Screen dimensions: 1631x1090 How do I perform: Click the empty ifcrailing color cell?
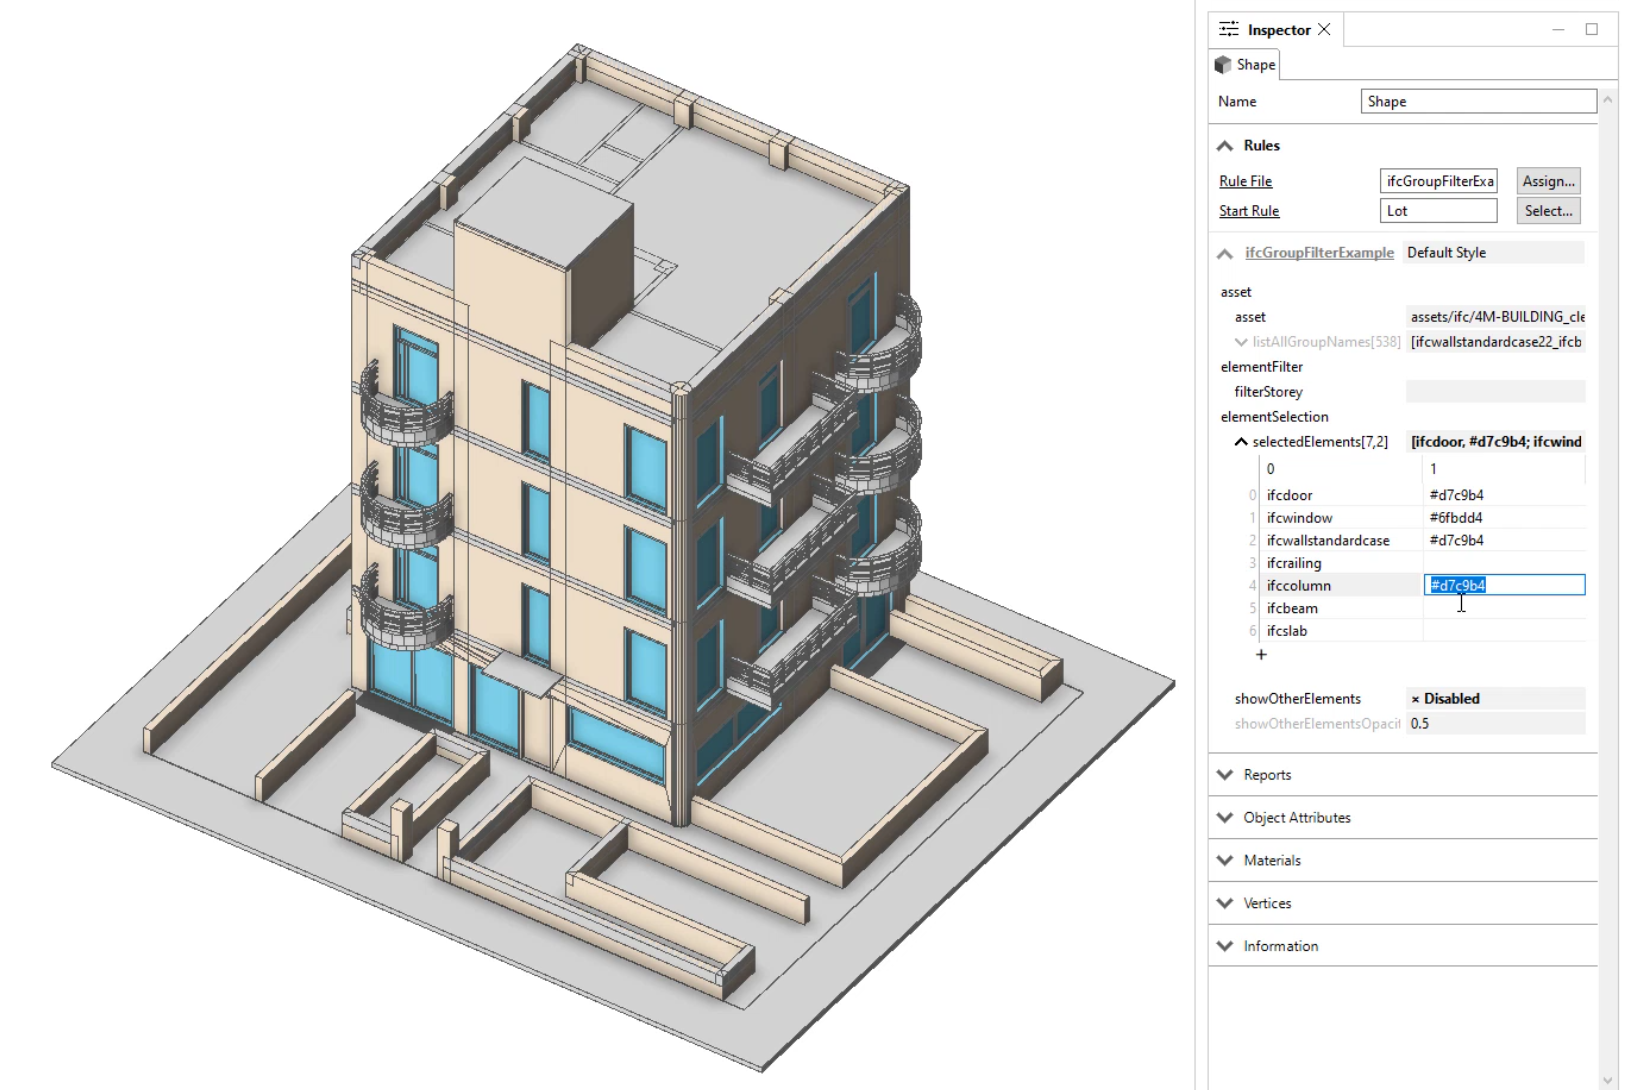1504,563
